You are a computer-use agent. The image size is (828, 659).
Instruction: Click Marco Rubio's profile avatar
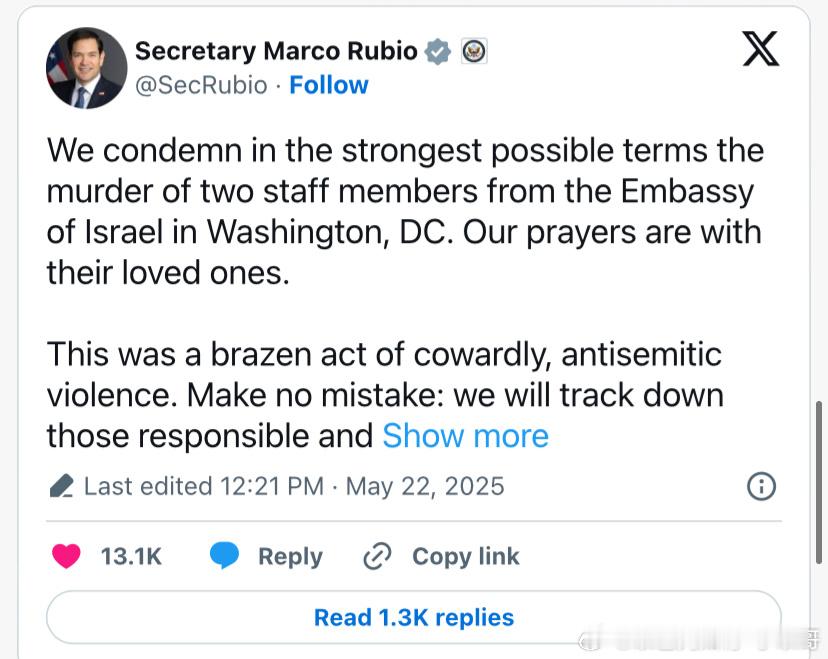click(x=87, y=68)
